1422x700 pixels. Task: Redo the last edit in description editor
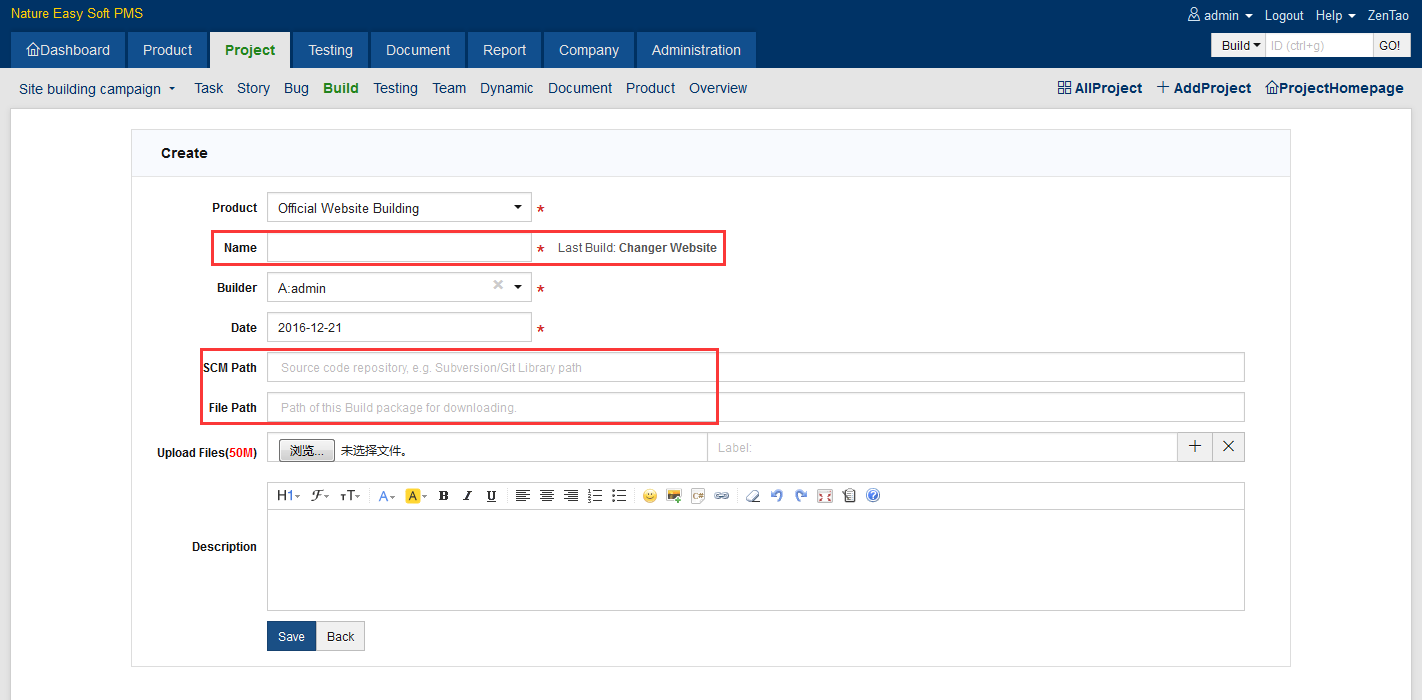[x=801, y=496]
